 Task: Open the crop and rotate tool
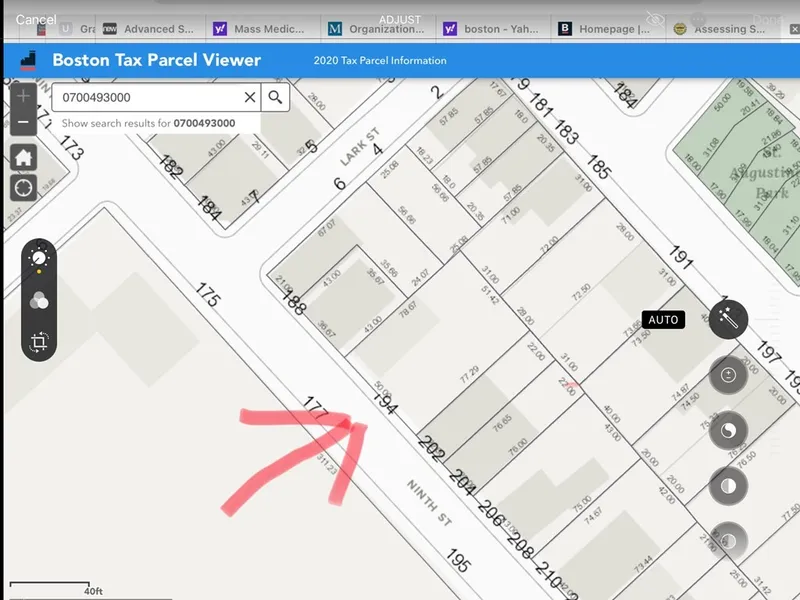[38, 342]
